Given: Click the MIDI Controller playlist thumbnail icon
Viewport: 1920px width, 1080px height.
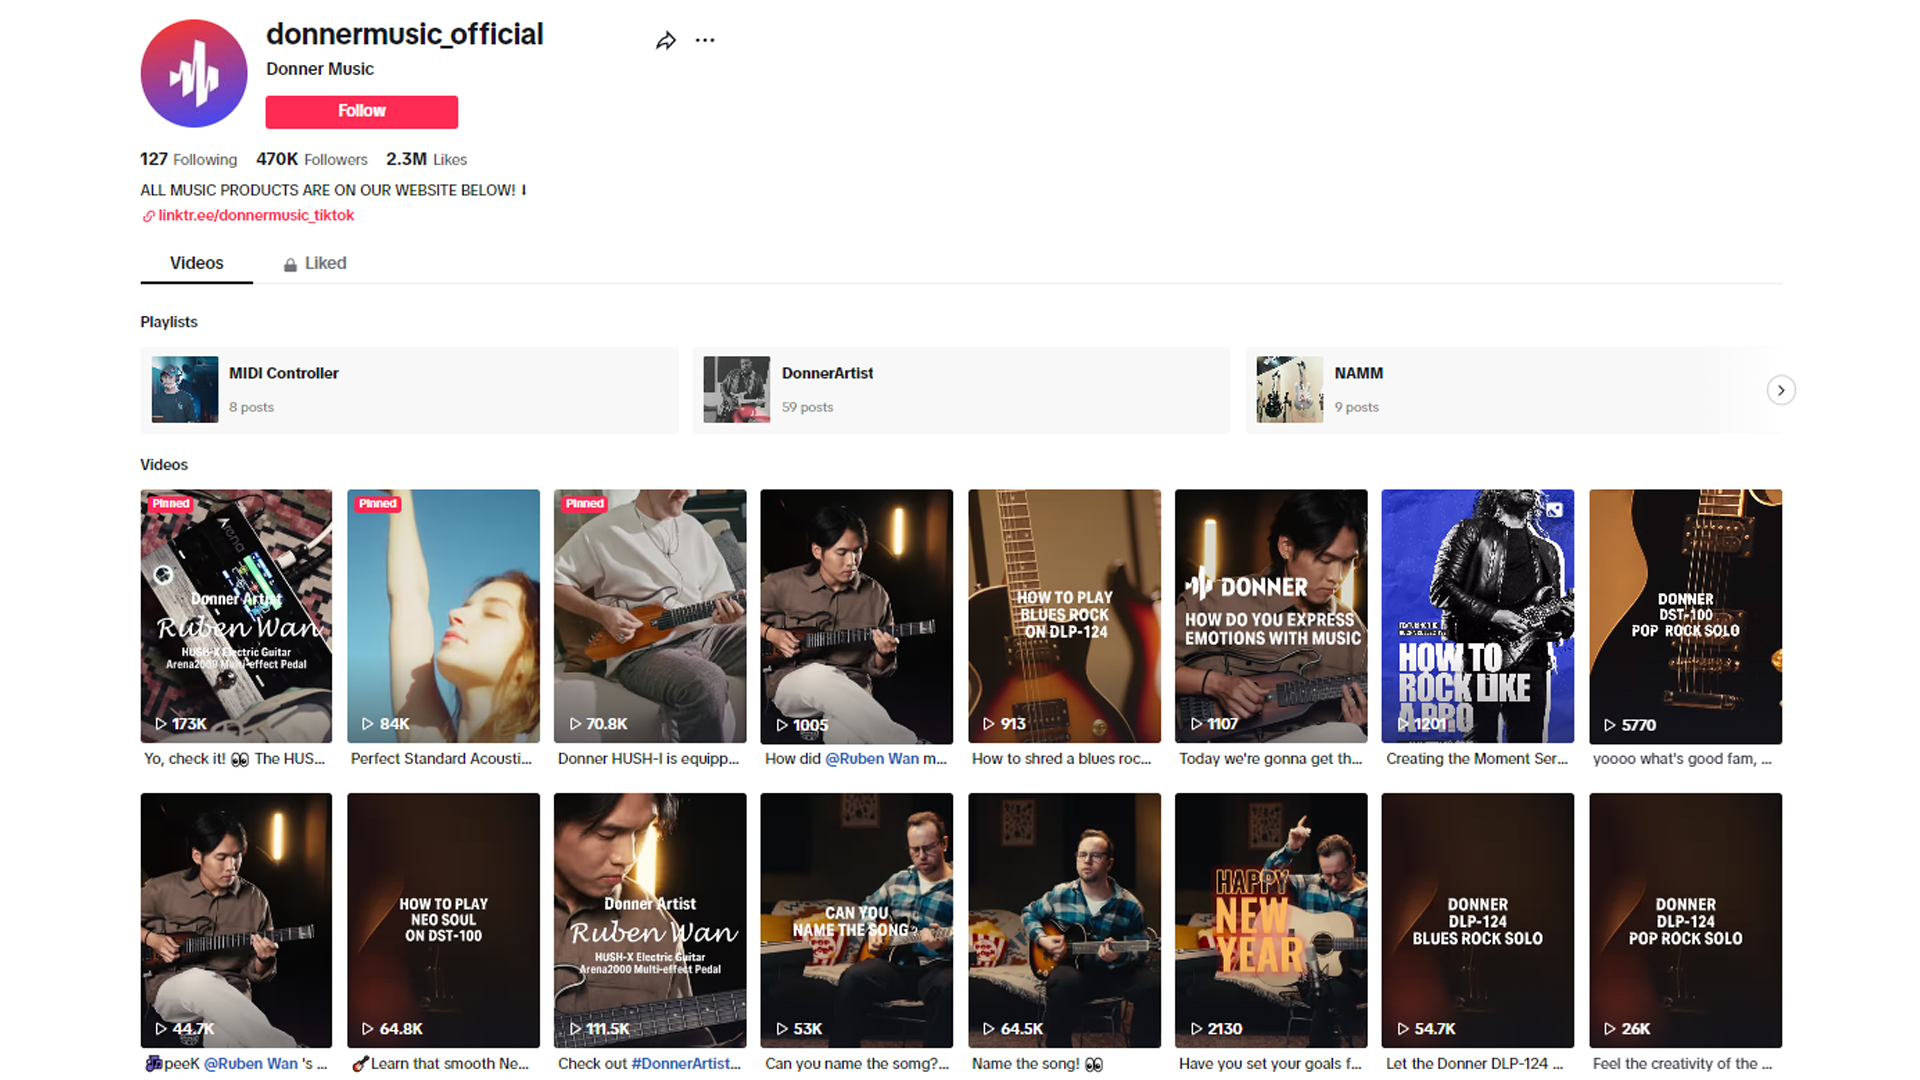Looking at the screenshot, I should [185, 390].
